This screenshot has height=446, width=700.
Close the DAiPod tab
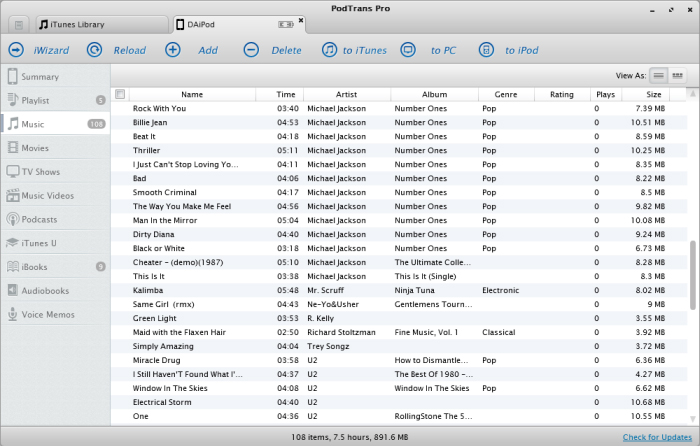[301, 20]
